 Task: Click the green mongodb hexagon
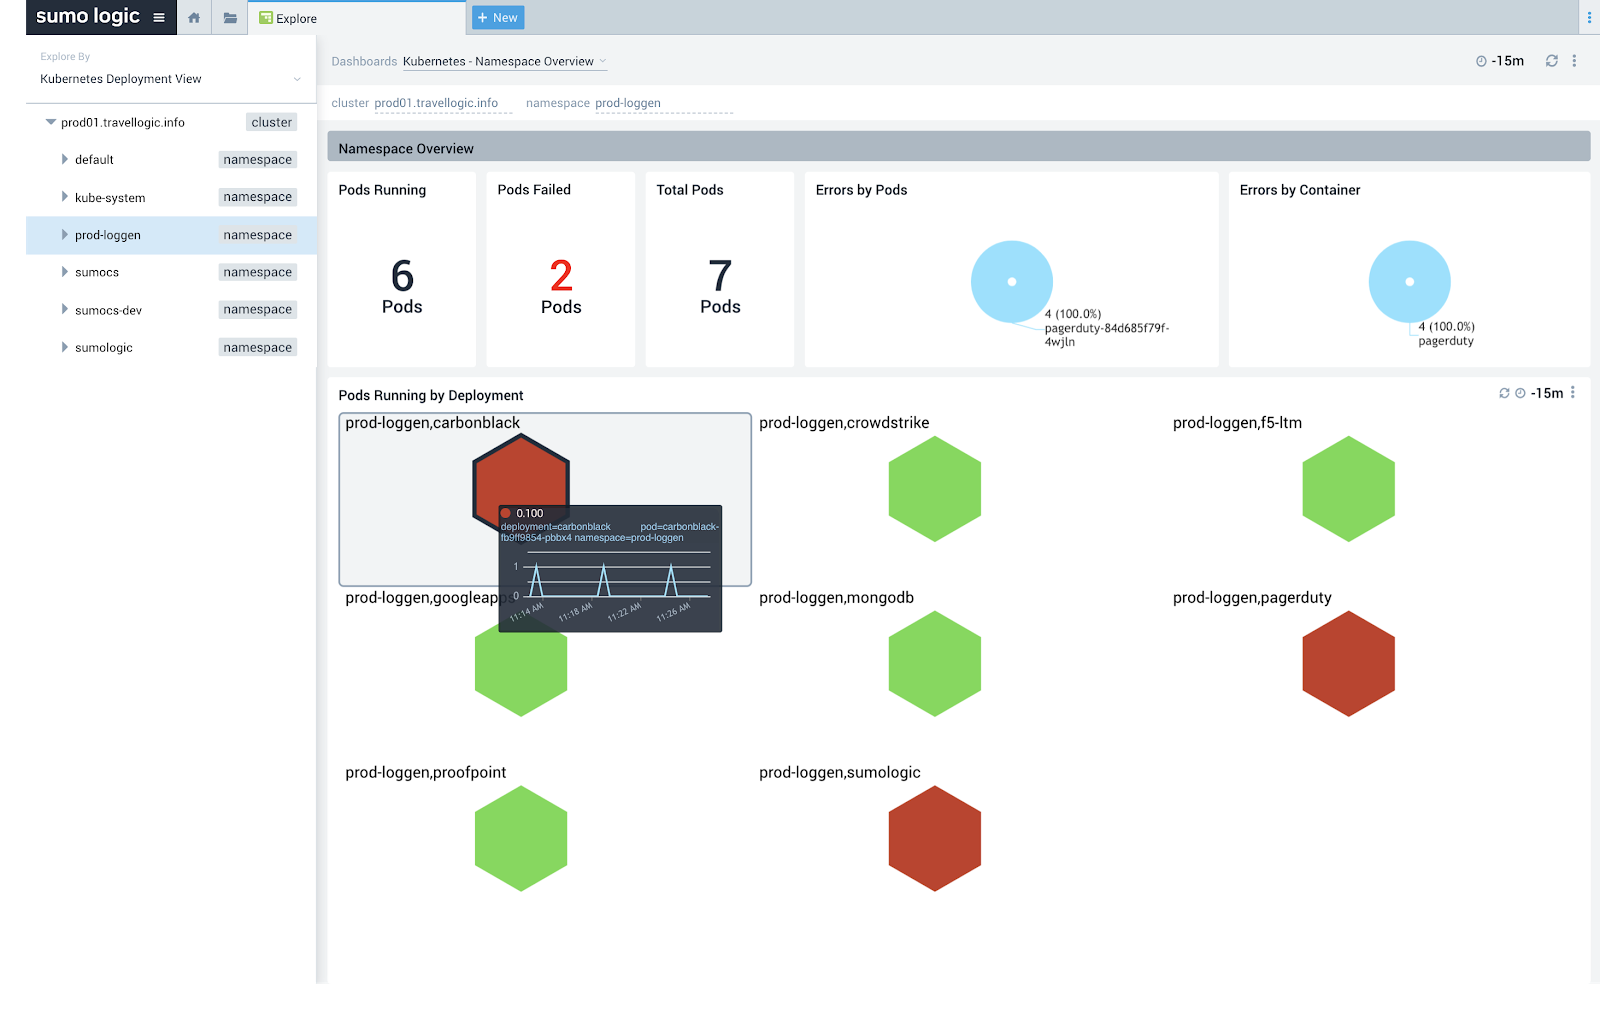point(935,664)
